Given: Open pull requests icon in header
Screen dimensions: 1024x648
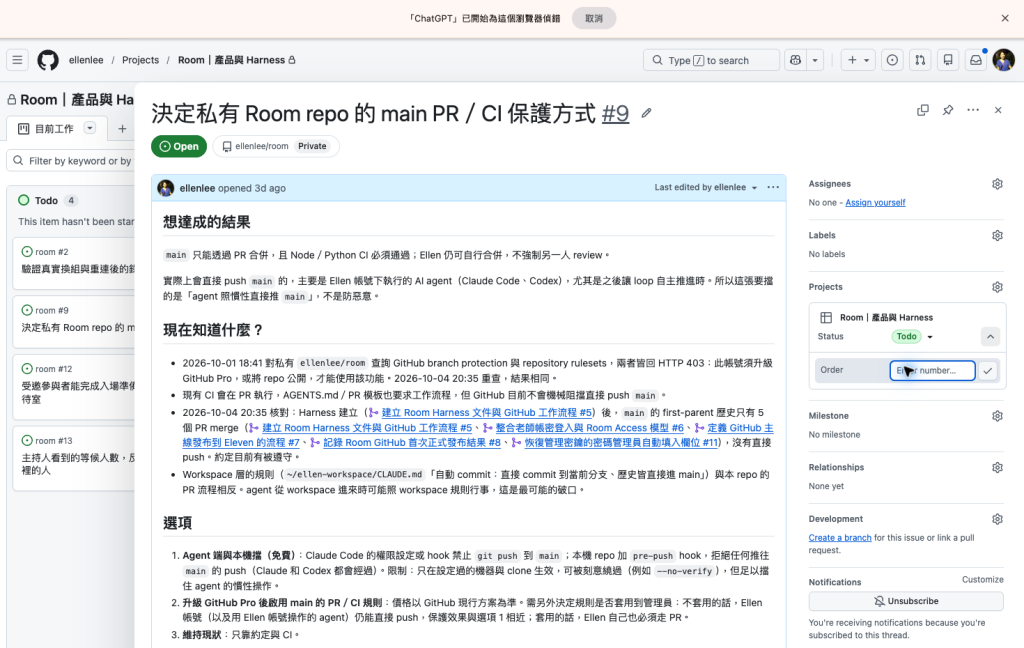Looking at the screenshot, I should click(920, 60).
